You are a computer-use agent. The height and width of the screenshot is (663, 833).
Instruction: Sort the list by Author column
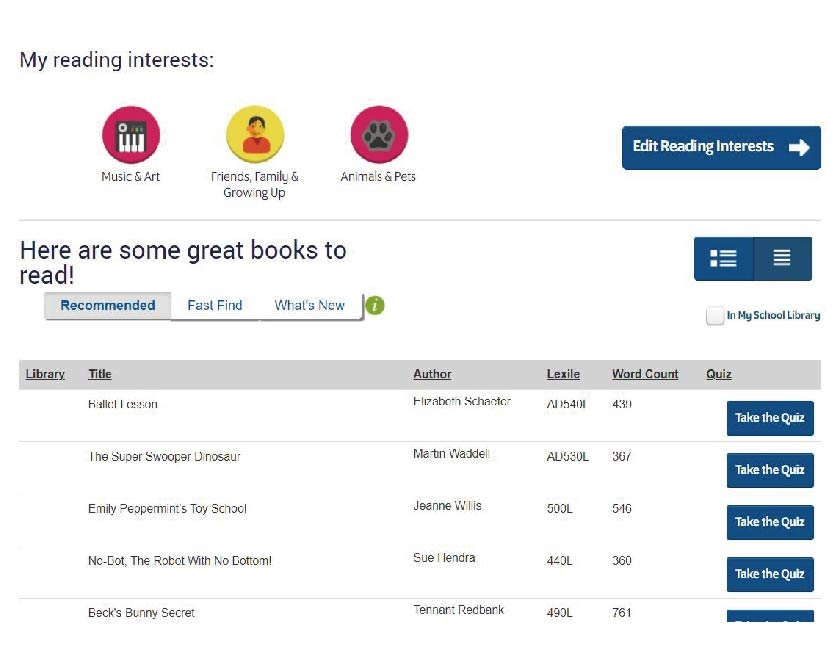pos(432,374)
